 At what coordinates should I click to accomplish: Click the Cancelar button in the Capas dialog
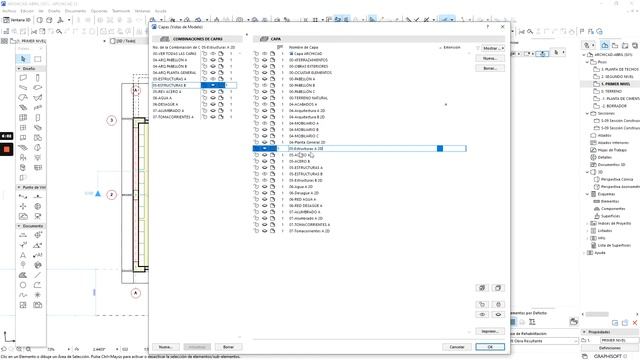(457, 347)
